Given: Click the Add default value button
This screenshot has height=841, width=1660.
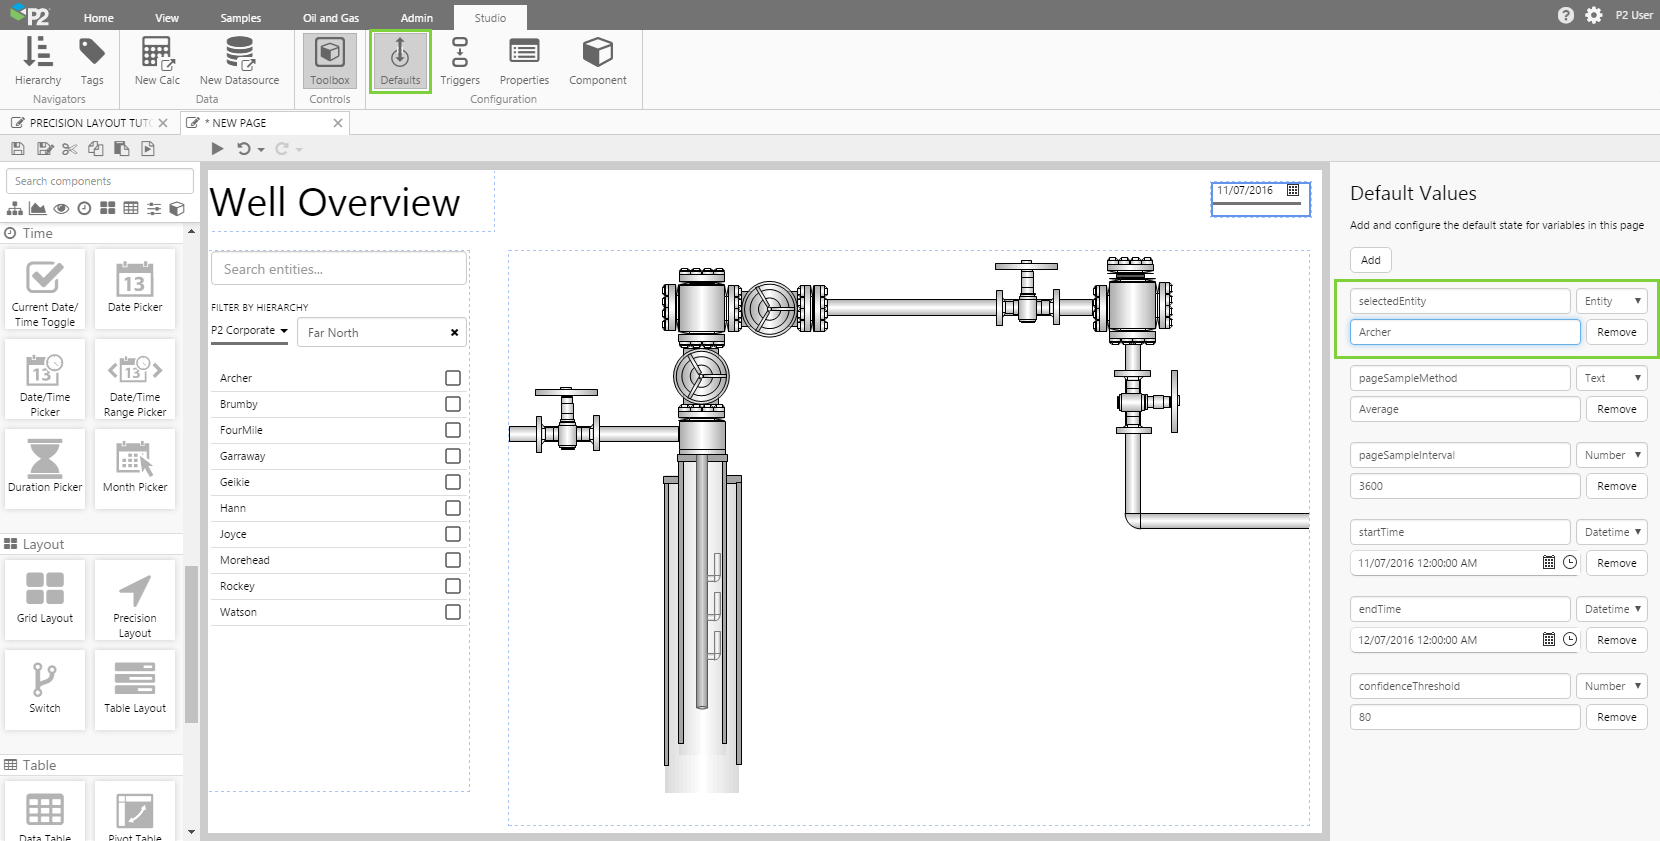Looking at the screenshot, I should tap(1370, 260).
